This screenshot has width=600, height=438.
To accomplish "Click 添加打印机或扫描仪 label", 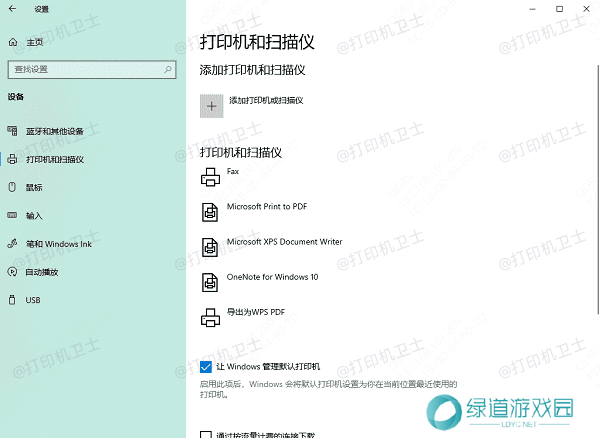I will tap(266, 100).
